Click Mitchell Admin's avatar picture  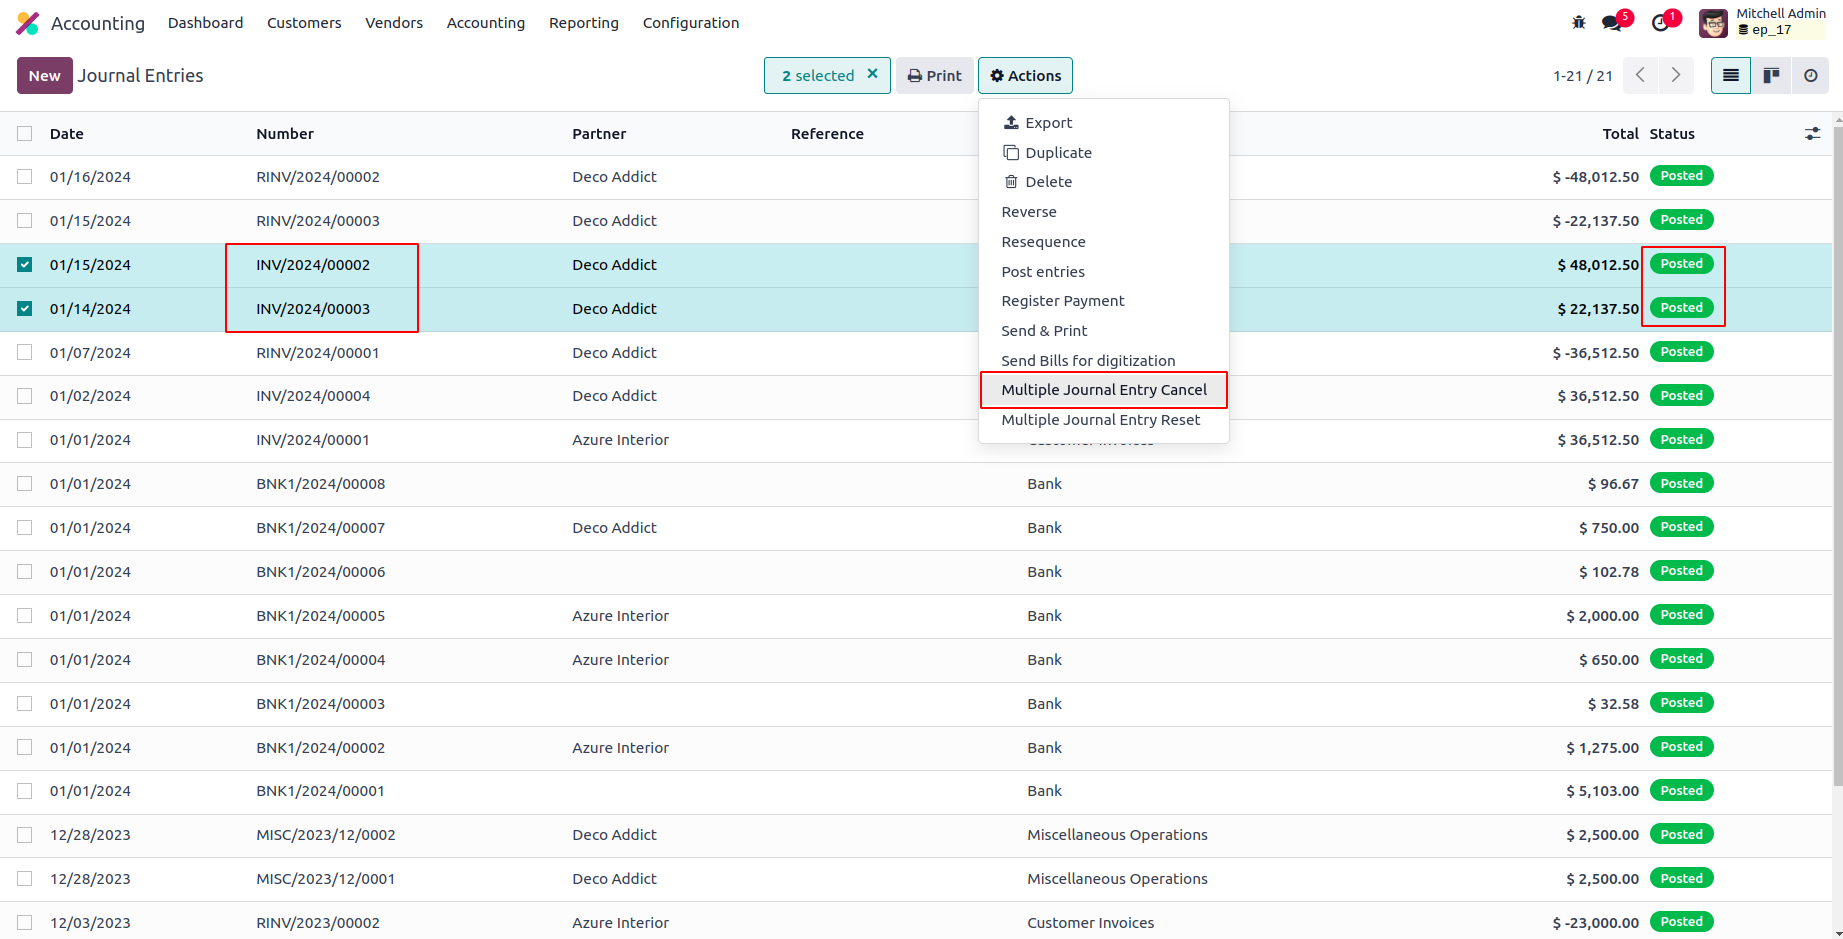click(1713, 23)
